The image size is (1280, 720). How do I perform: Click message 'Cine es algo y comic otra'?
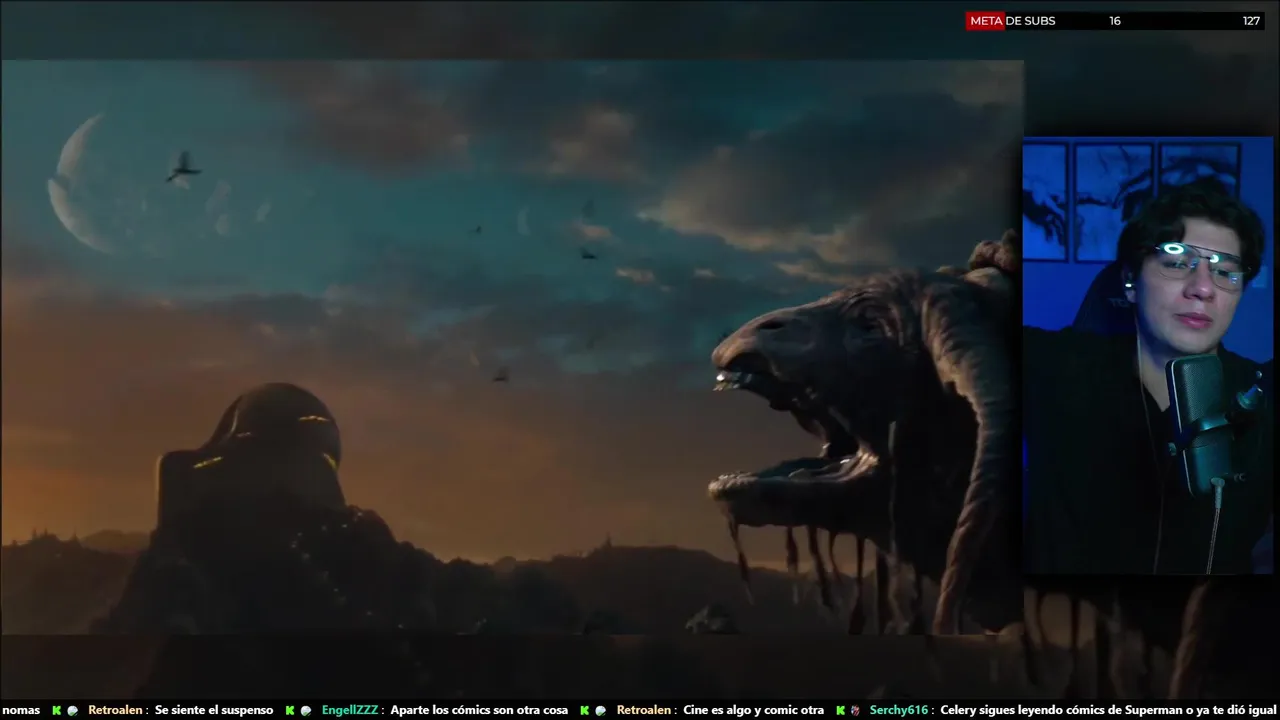pos(754,710)
